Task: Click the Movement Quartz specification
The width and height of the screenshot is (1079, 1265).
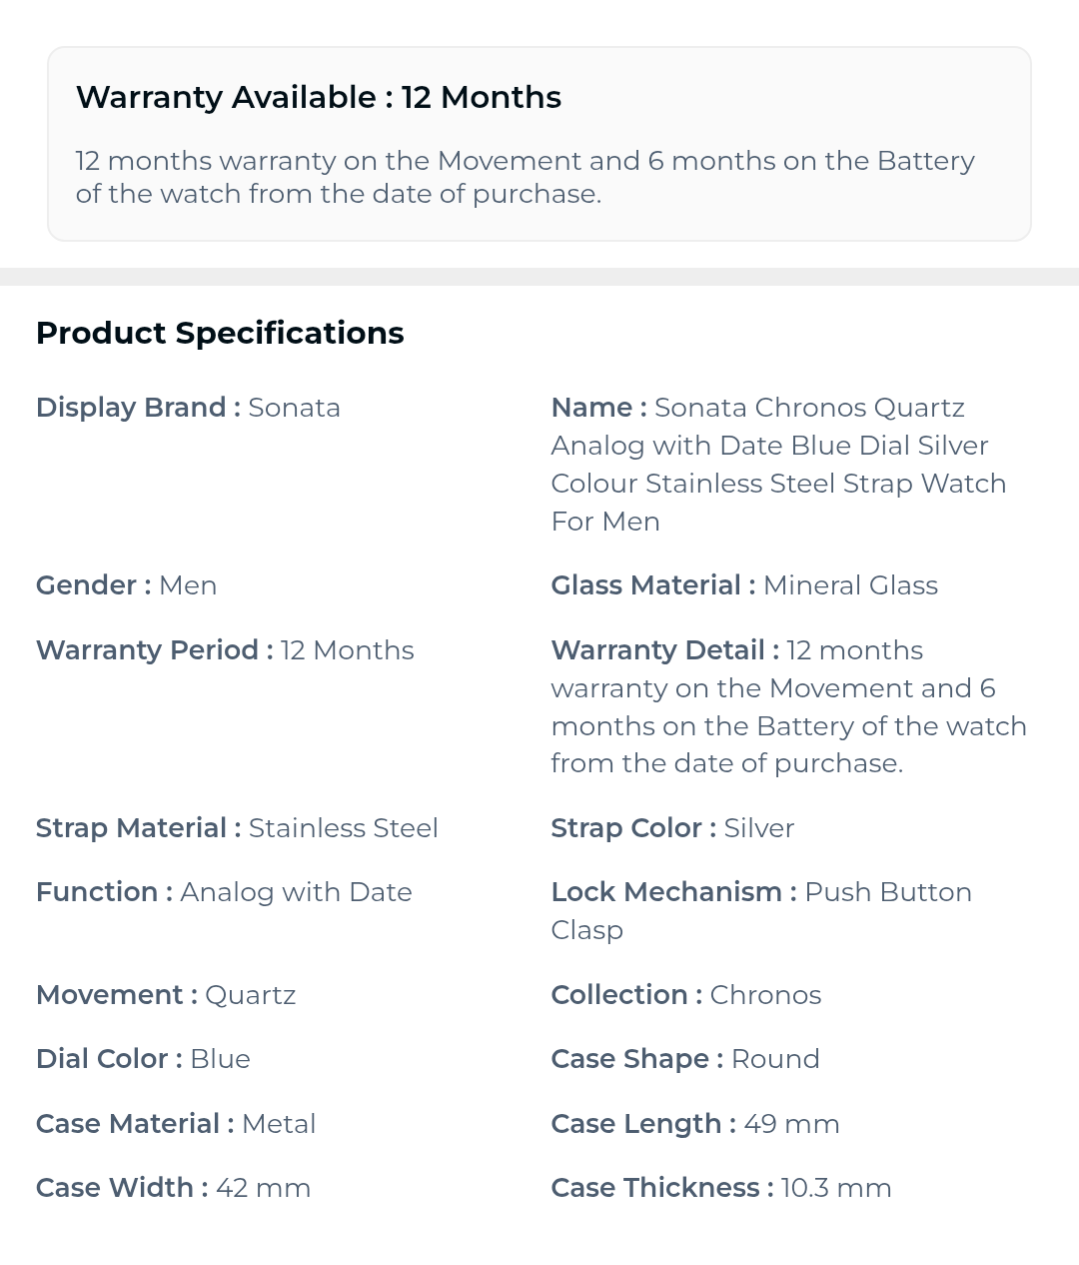Action: coord(166,995)
